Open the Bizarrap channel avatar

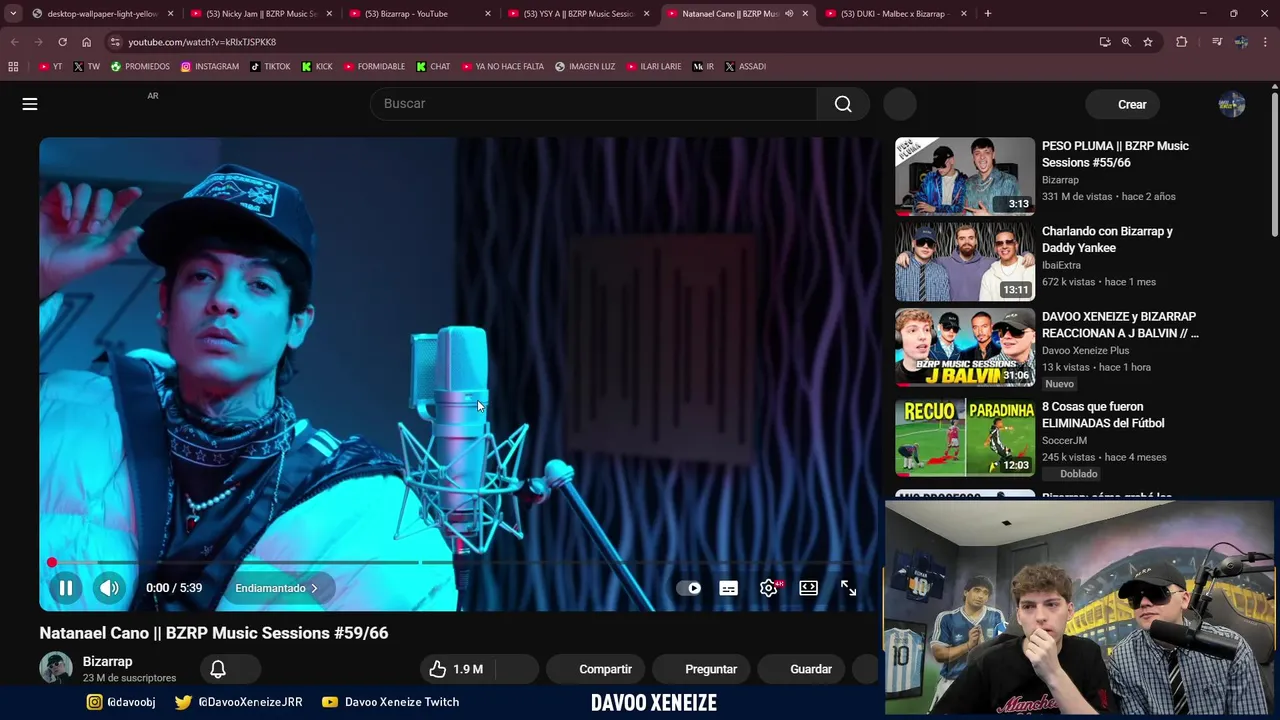point(56,669)
